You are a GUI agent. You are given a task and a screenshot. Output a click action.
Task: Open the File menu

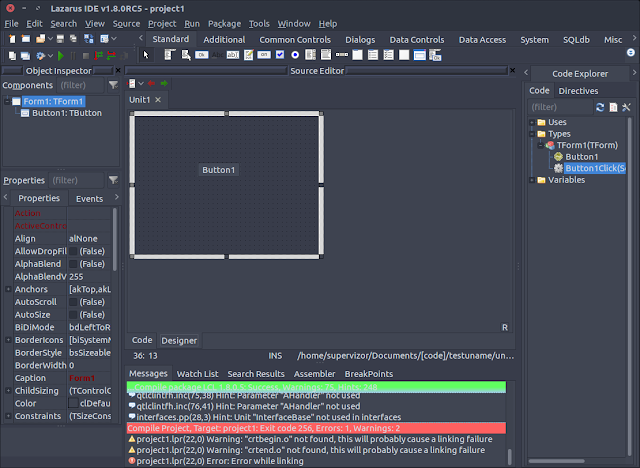11,24
